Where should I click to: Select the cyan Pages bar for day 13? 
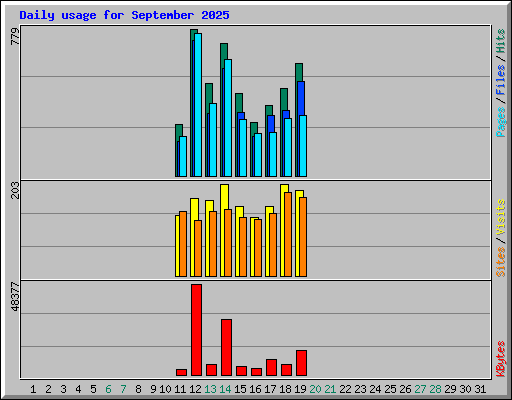(213, 140)
